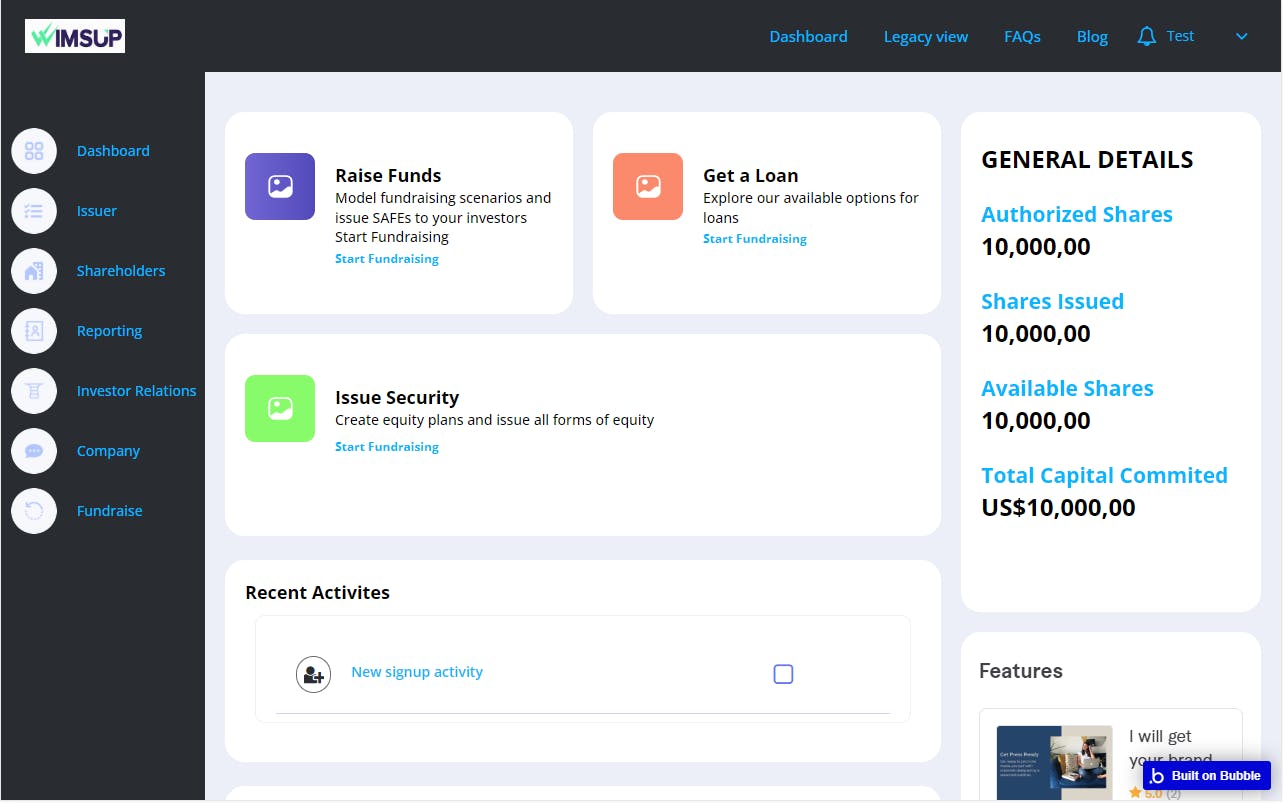Click Start Fundraising under Issue Security
Viewport: 1283px width, 803px height.
[x=387, y=447]
